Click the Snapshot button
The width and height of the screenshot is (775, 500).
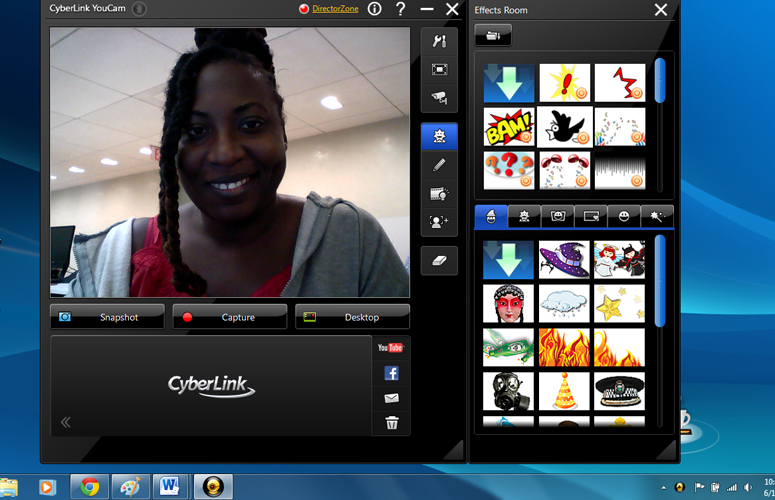(107, 317)
